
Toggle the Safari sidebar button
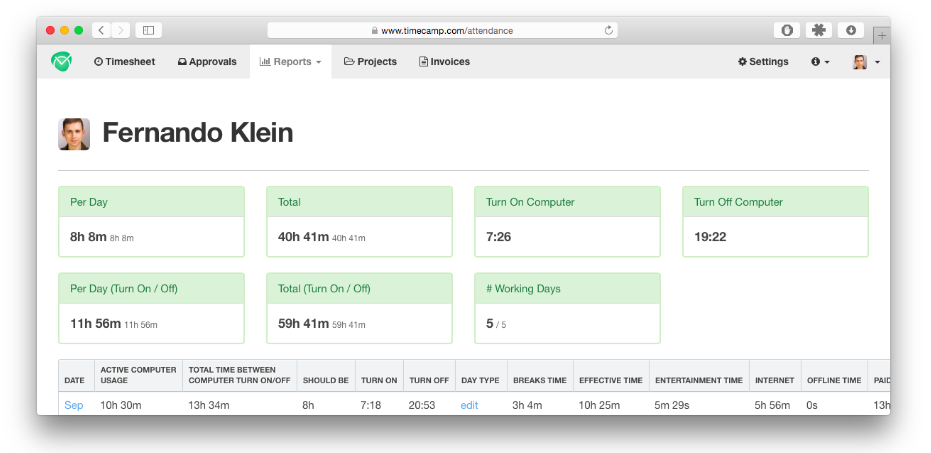point(149,30)
